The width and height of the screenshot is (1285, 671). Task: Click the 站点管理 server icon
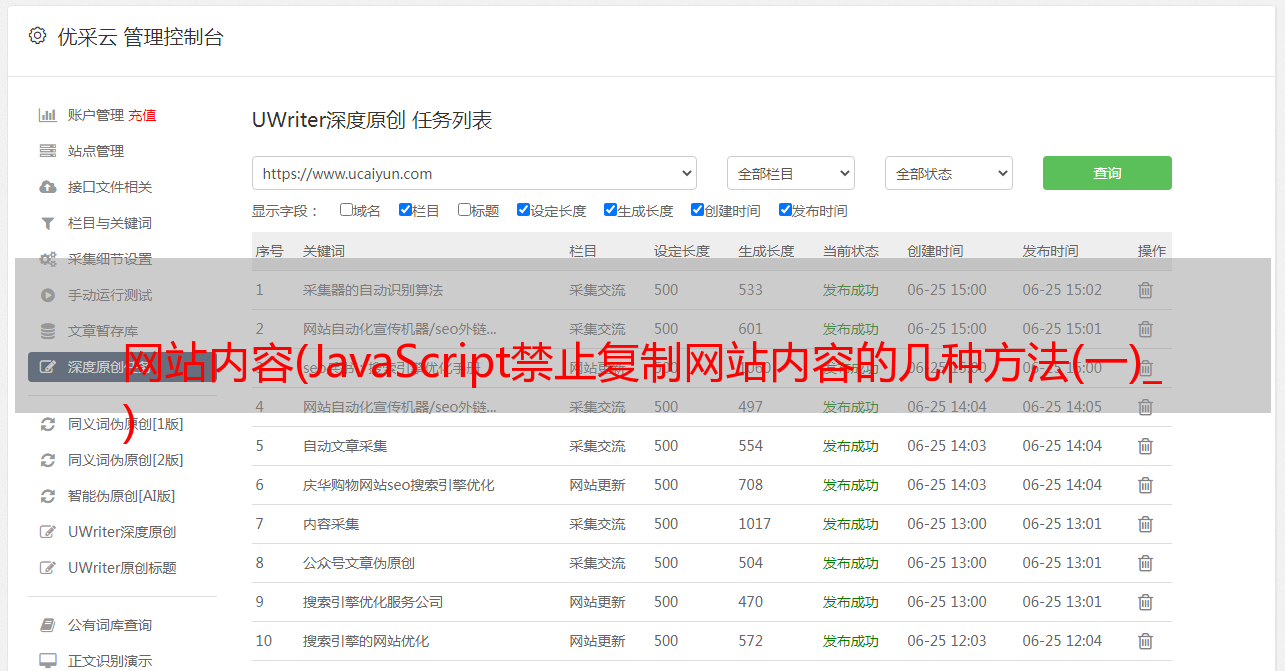[x=47, y=151]
